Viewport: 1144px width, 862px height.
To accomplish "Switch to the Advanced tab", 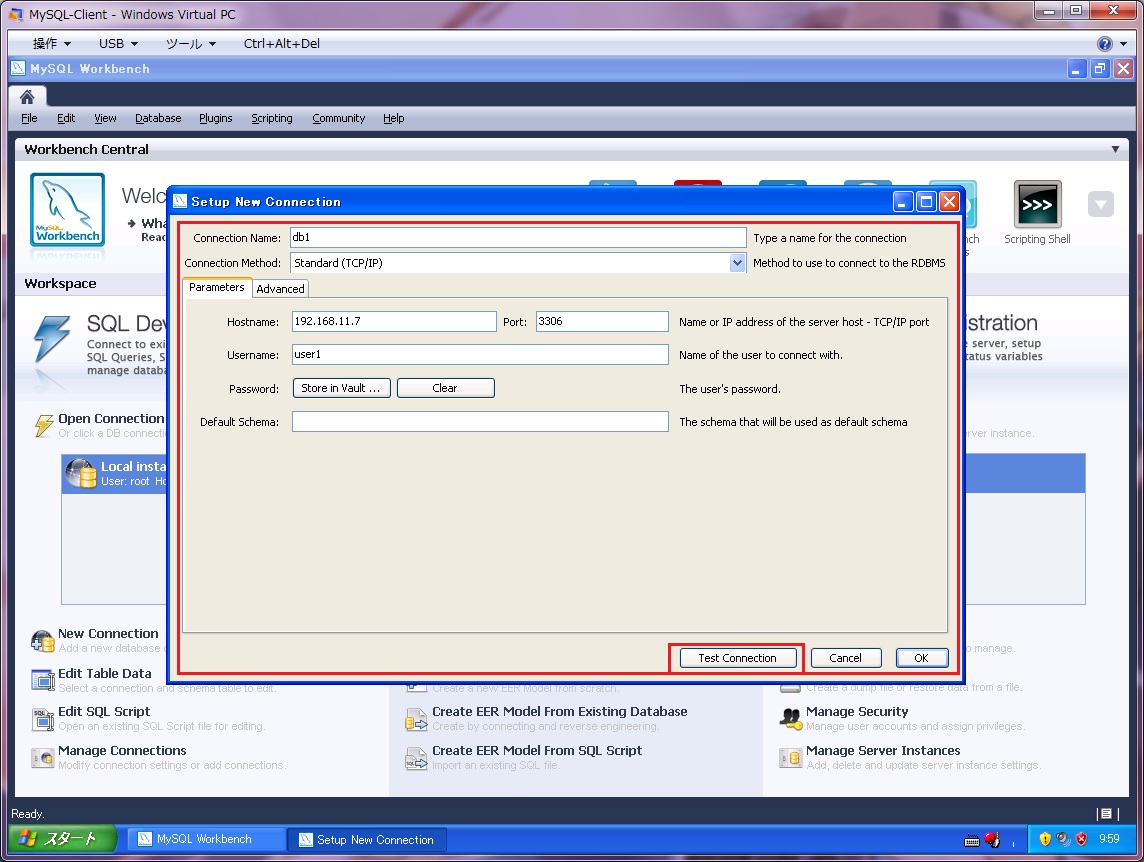I will click(x=280, y=289).
